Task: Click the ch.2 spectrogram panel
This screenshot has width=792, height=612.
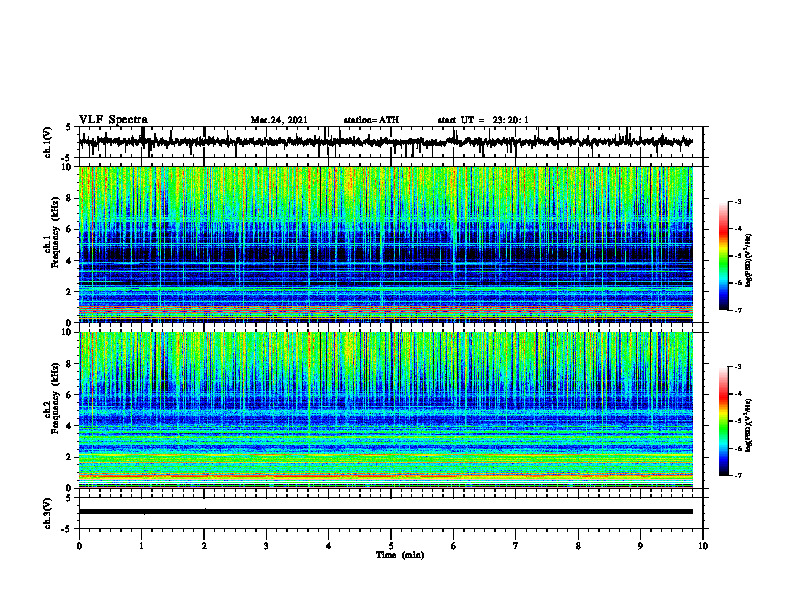Action: coord(386,410)
